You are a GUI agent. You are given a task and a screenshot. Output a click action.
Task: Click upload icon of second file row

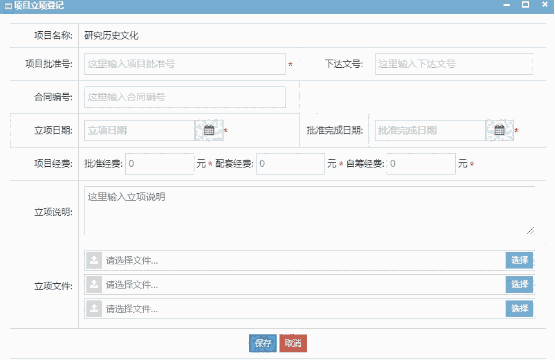94,285
